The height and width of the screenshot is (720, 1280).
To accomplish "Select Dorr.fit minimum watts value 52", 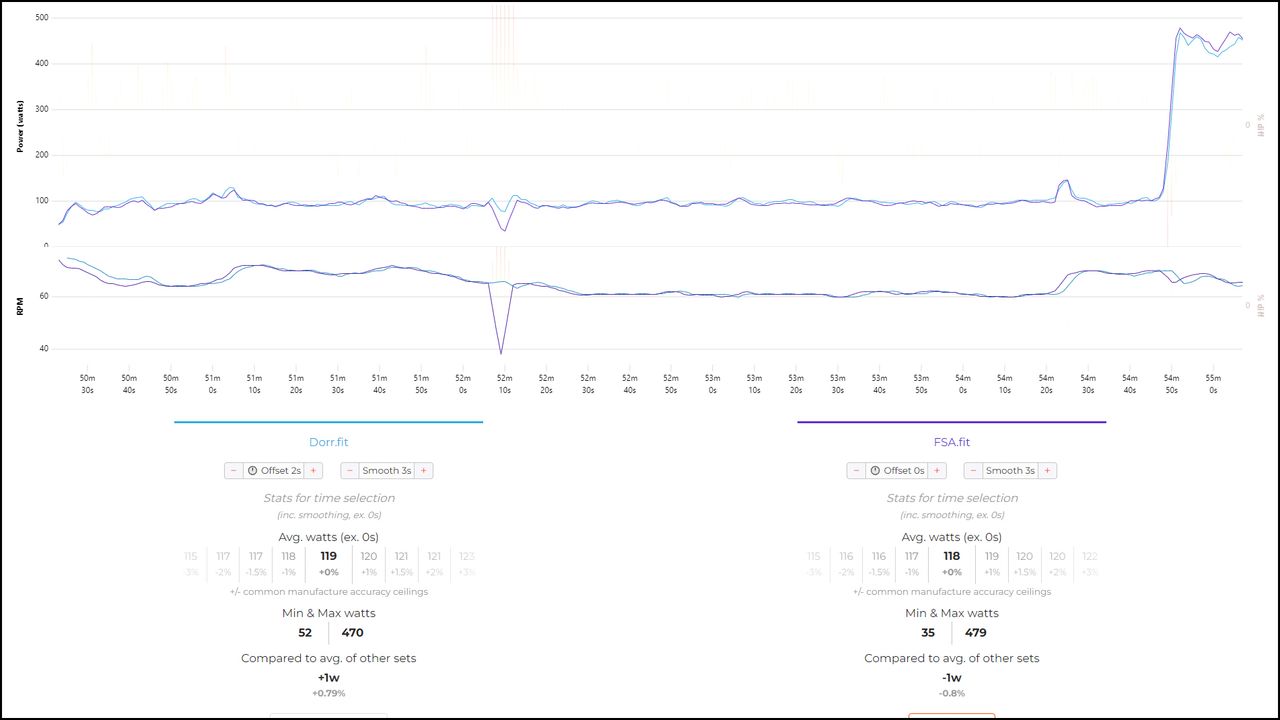I will click(x=305, y=633).
